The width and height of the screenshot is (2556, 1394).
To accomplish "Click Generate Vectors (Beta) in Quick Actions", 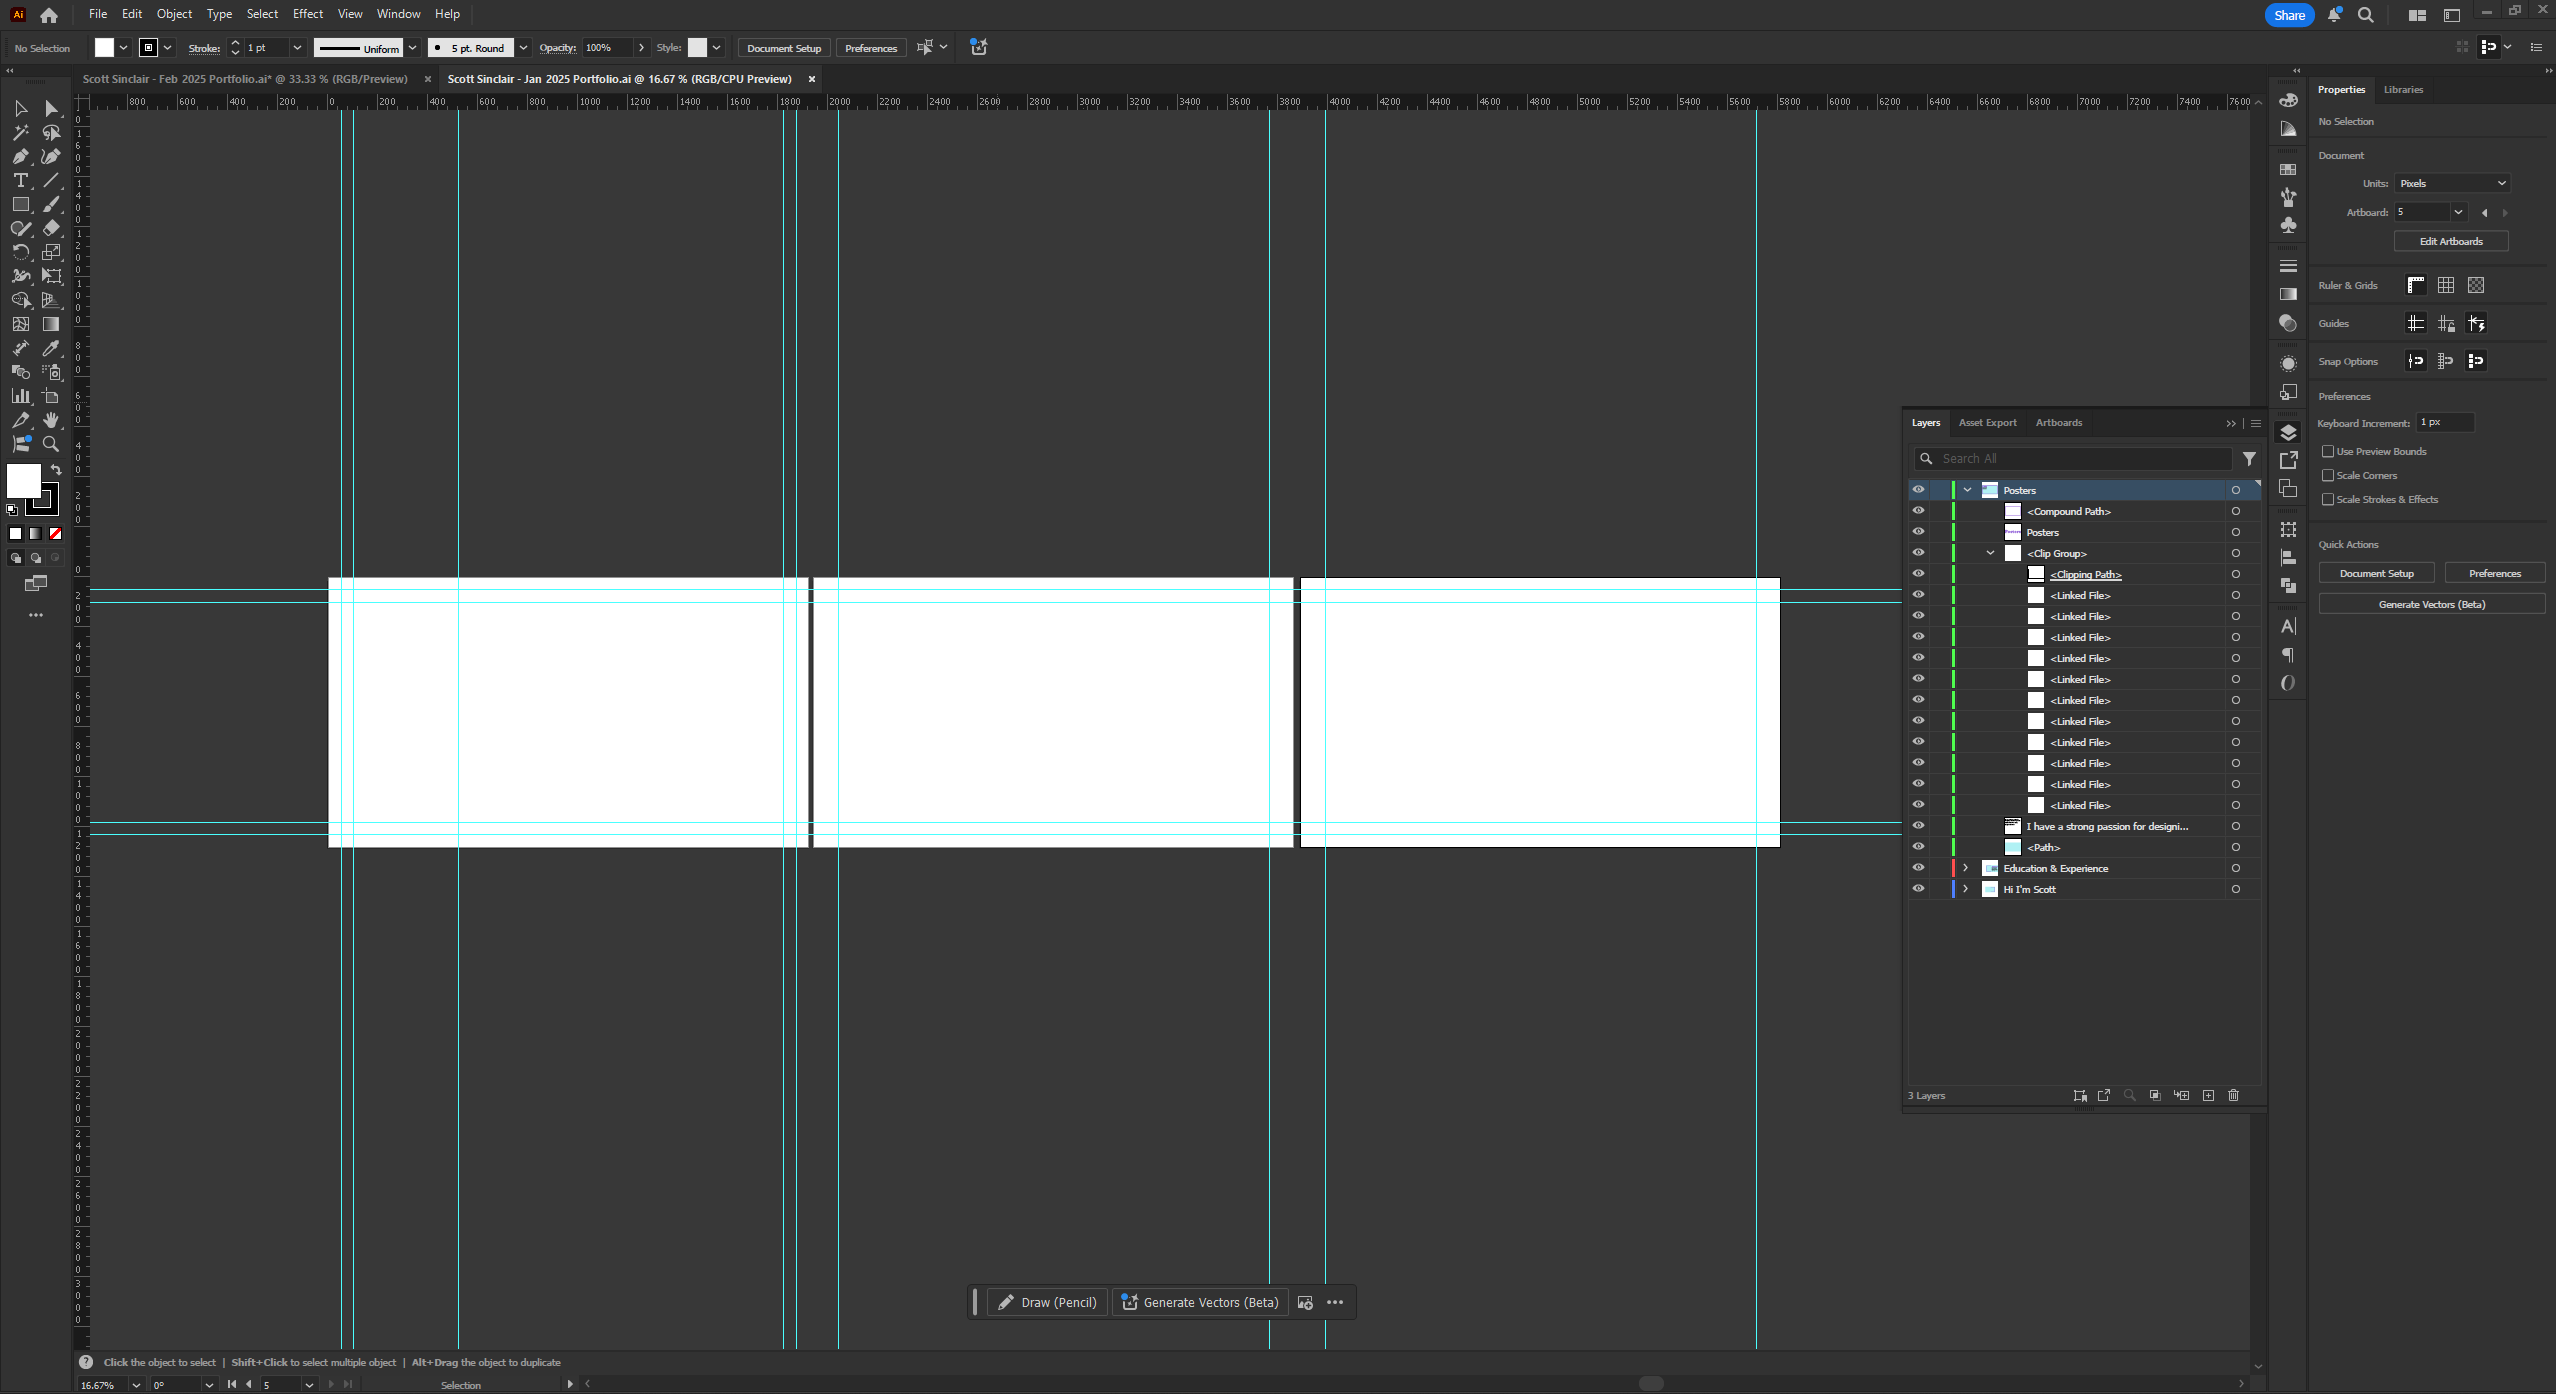I will point(2431,604).
